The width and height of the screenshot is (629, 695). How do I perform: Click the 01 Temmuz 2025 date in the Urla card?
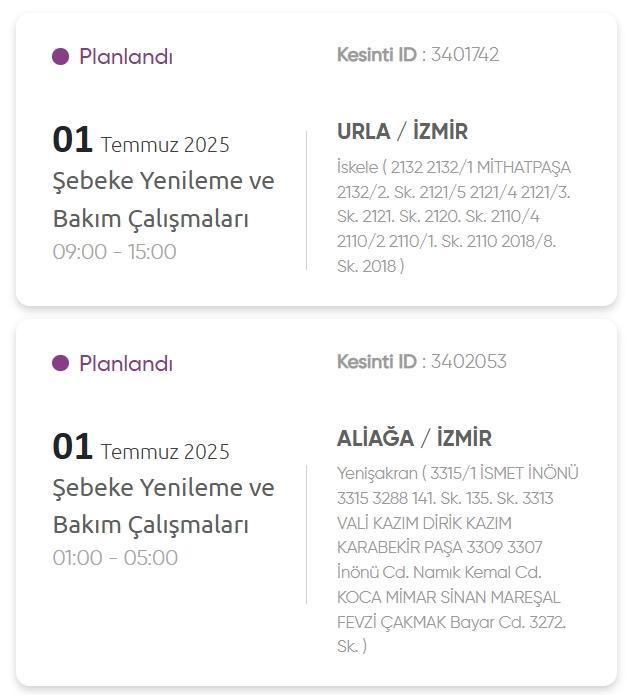point(141,140)
